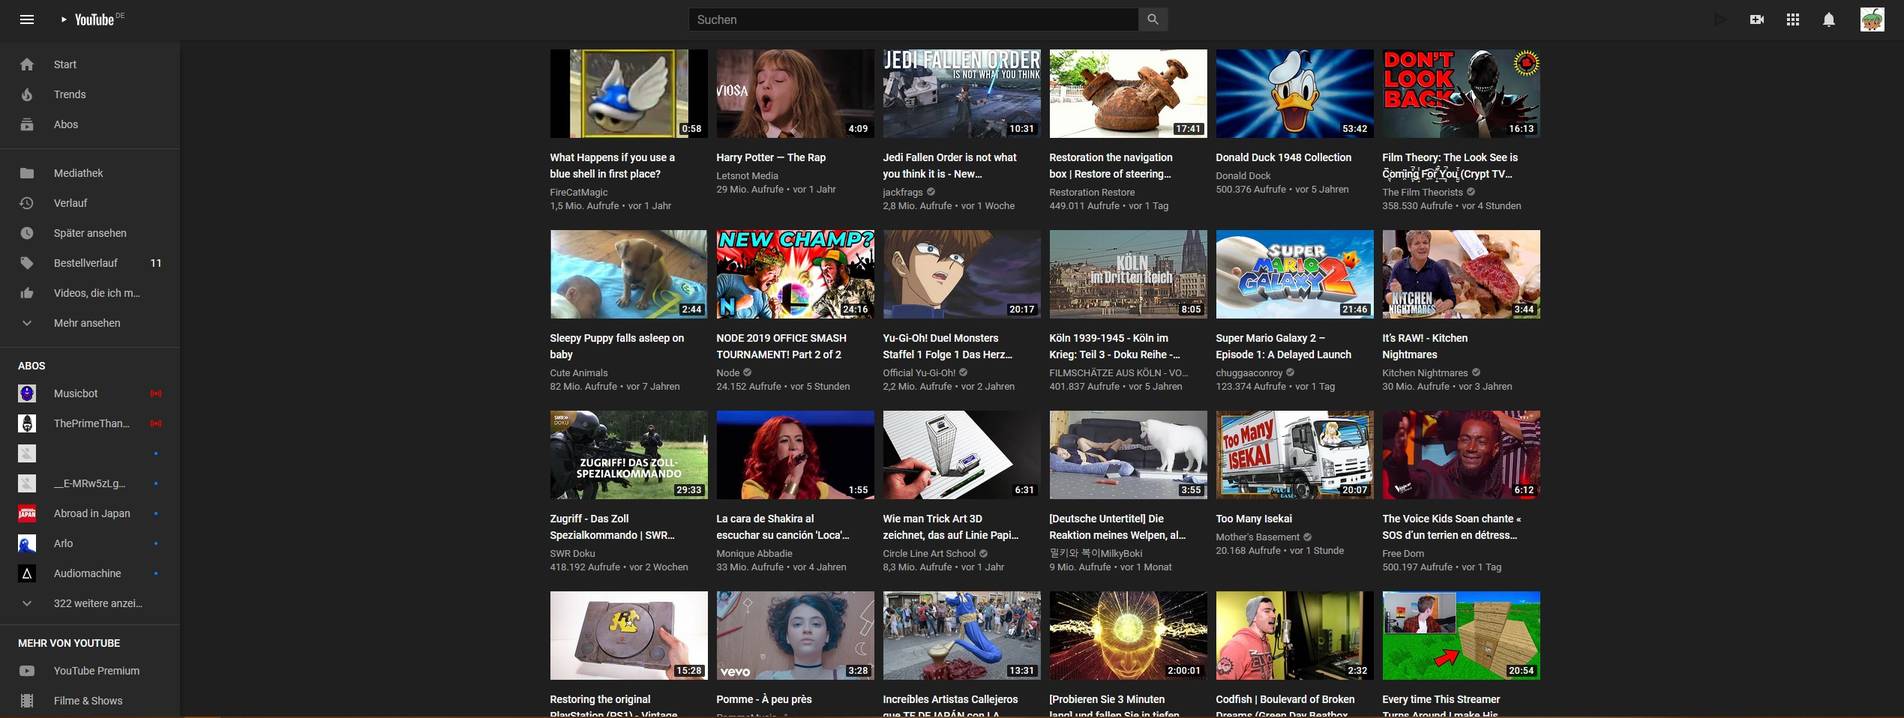Open the PlayStation restoration thumbnail
The height and width of the screenshot is (718, 1904).
[628, 635]
